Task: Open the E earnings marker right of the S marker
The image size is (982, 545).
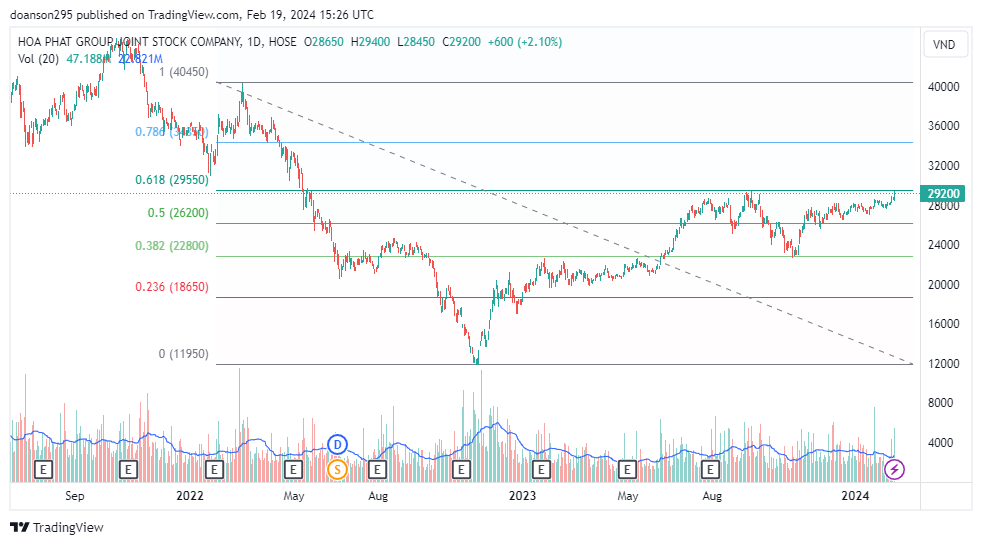Action: pyautogui.click(x=377, y=469)
